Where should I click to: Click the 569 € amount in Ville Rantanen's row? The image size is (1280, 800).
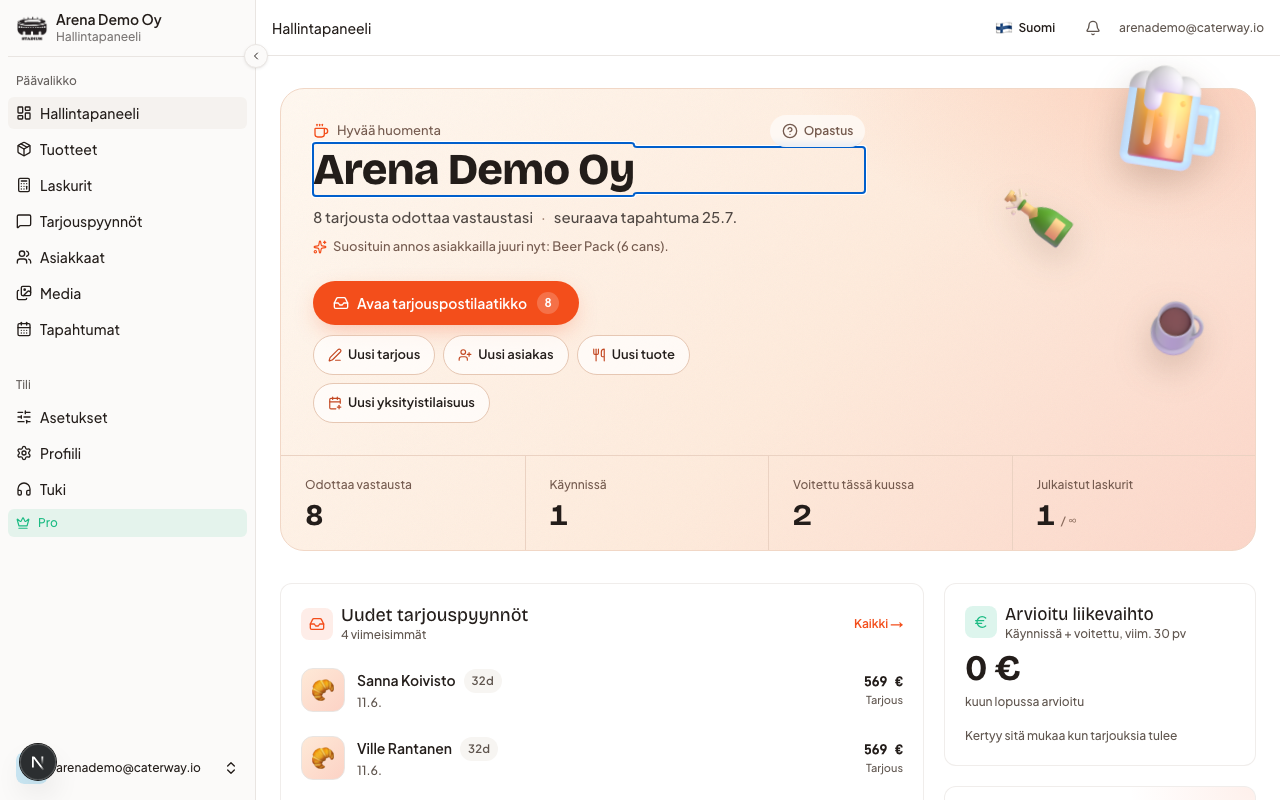coord(883,750)
